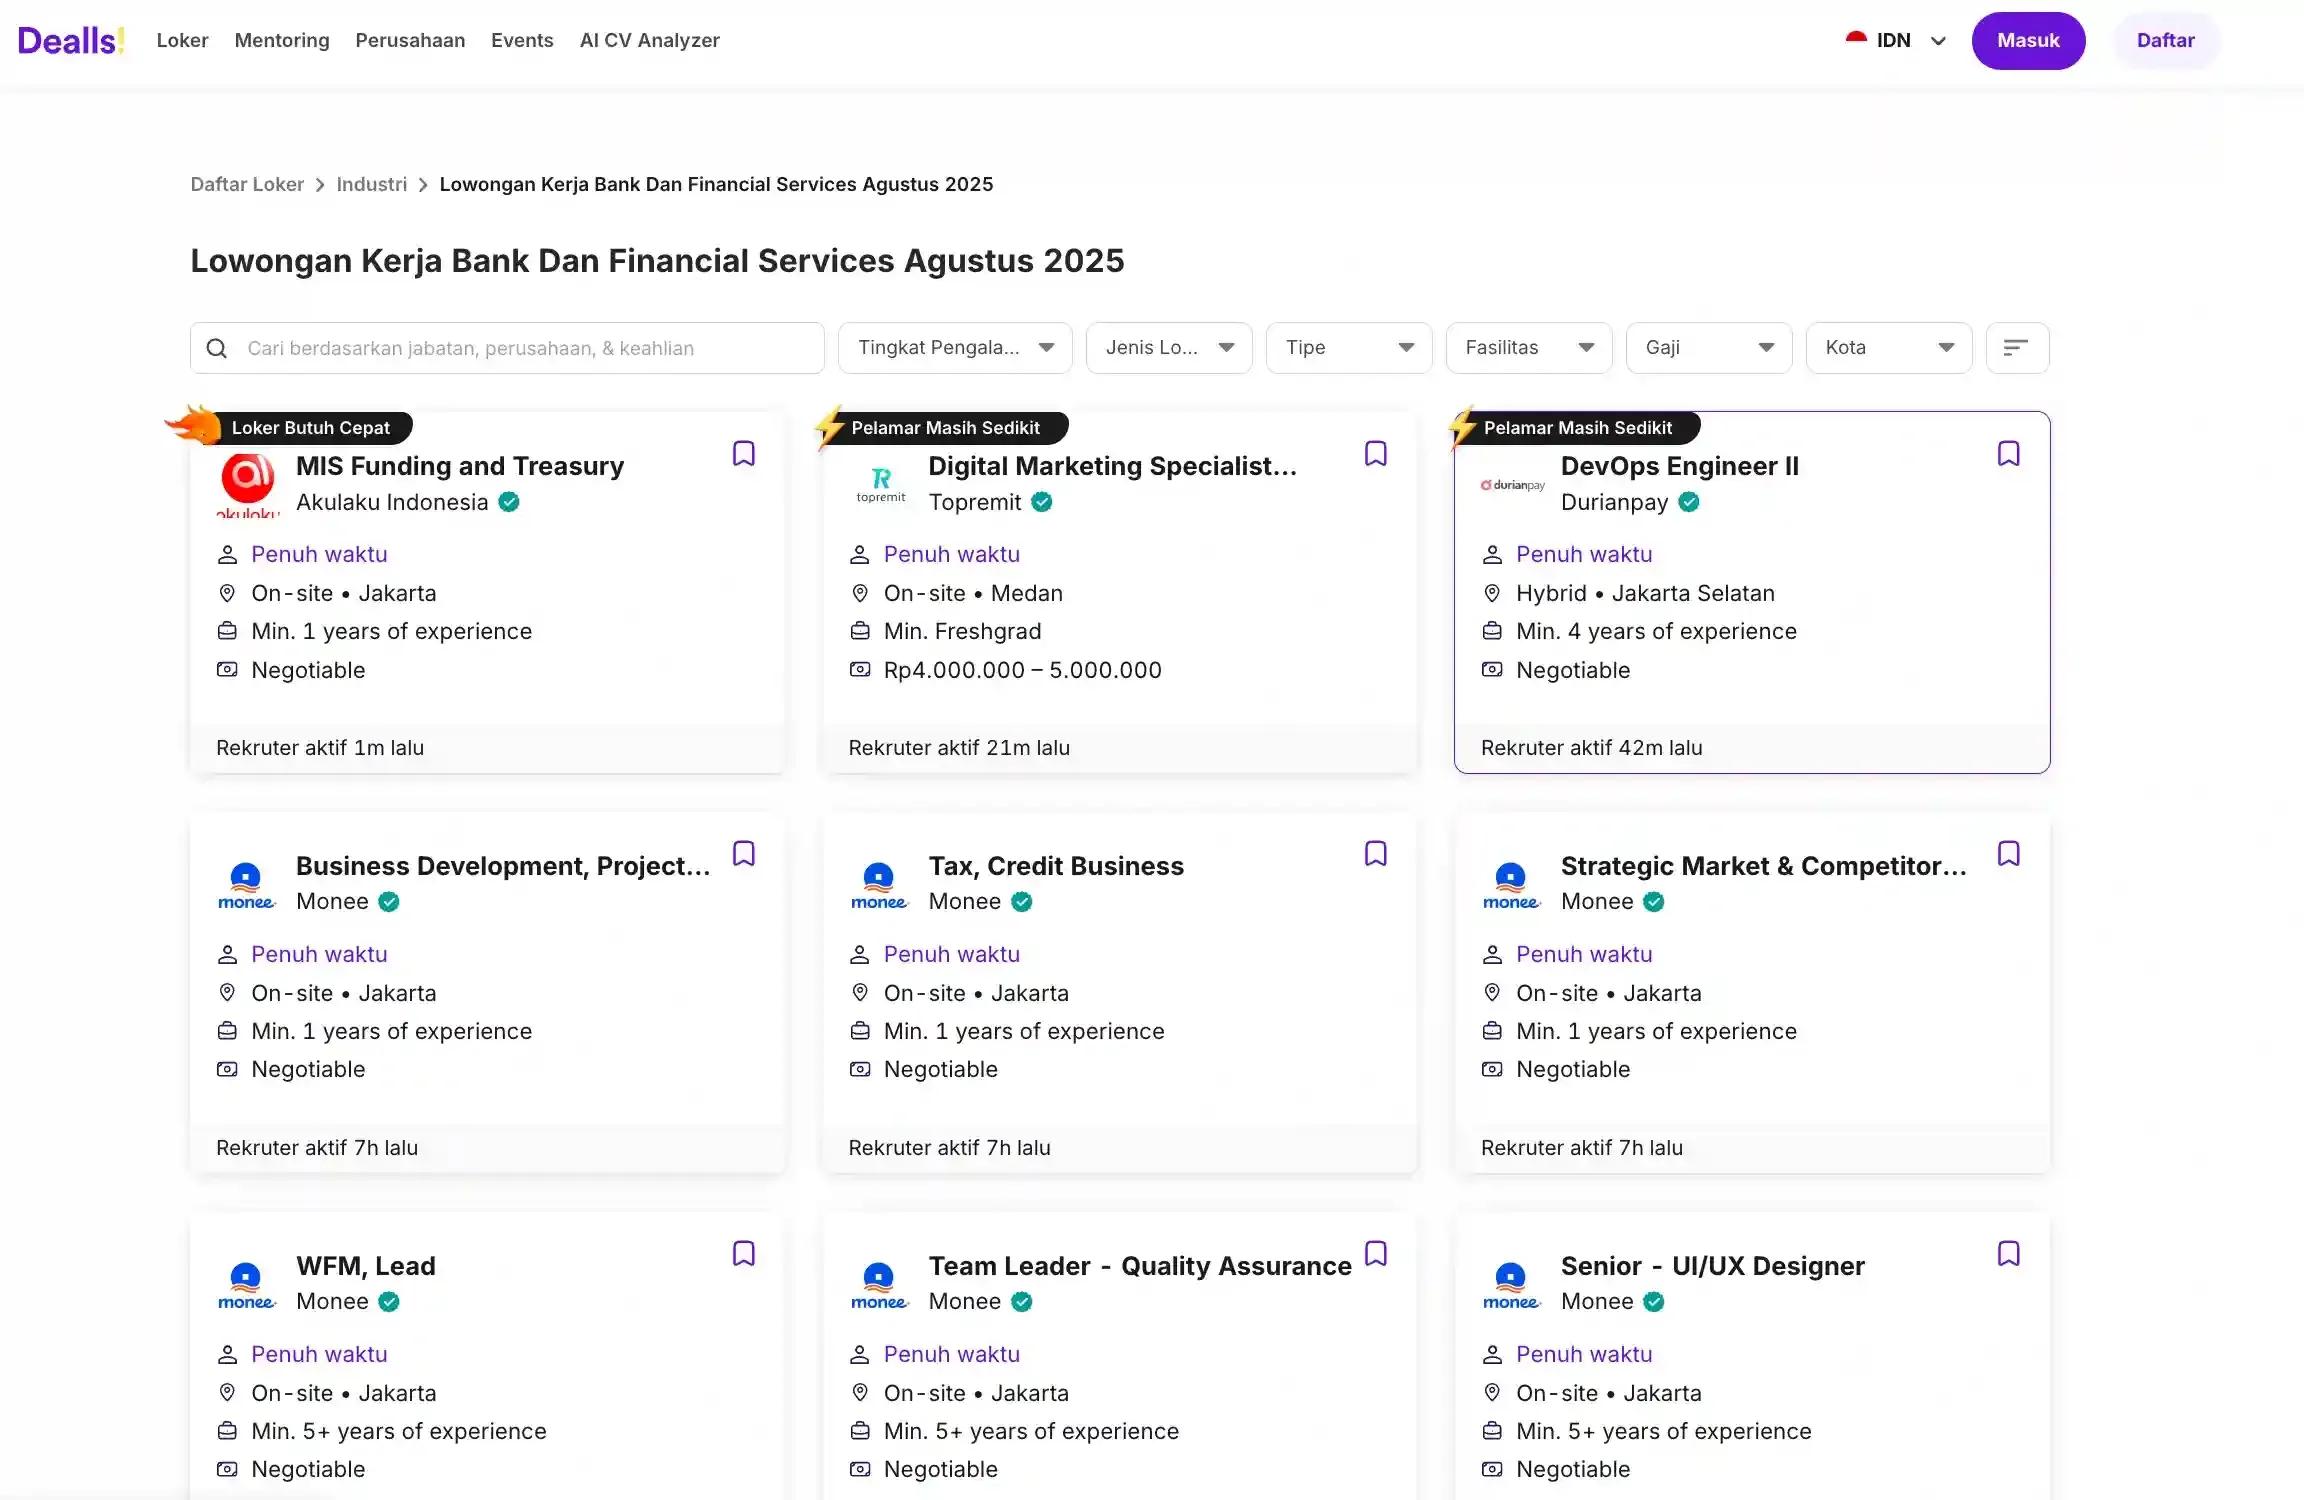Click Pelamar Masih Sedikit badge on Durianpay card
The image size is (2304, 1500).
coord(1578,428)
